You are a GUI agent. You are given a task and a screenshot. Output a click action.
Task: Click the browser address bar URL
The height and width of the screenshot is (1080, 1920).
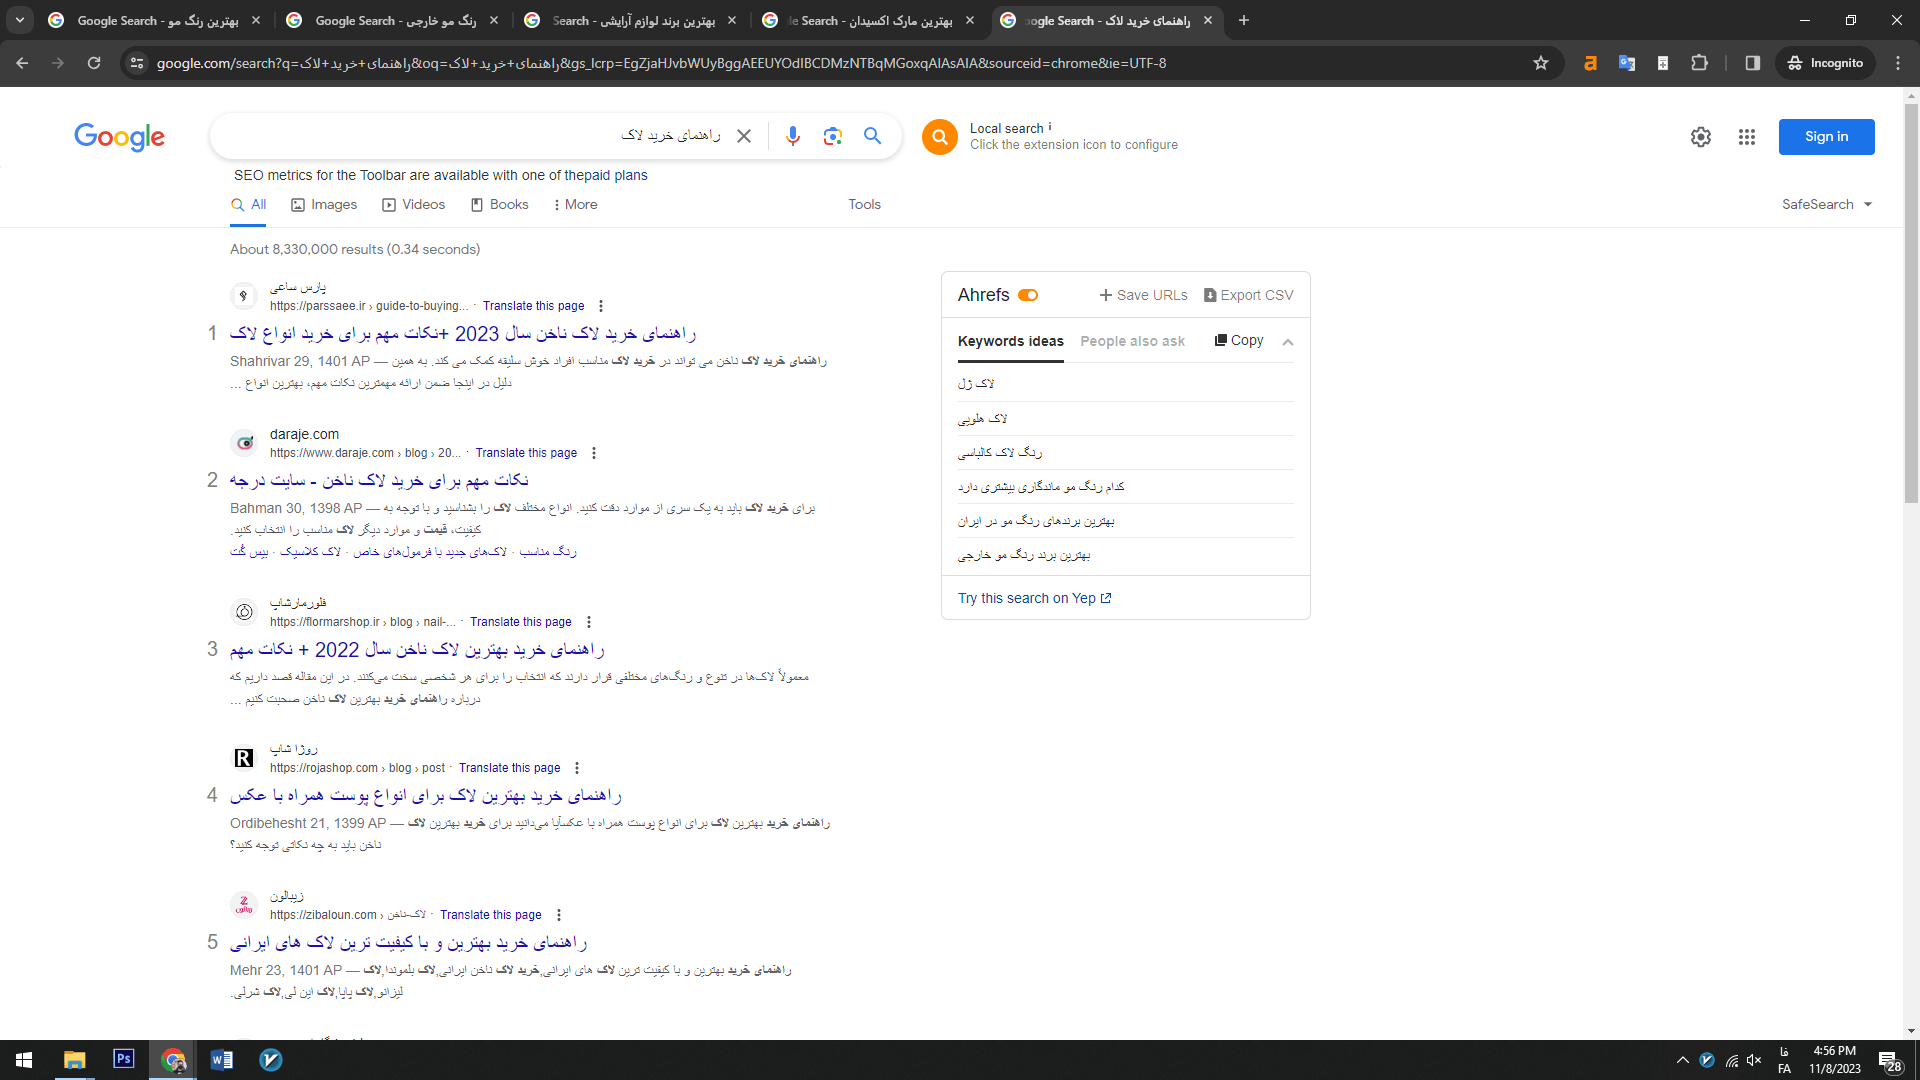coord(661,63)
